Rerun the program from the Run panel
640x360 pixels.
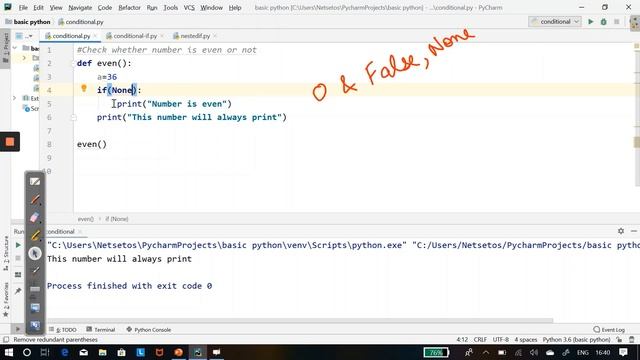point(18,245)
